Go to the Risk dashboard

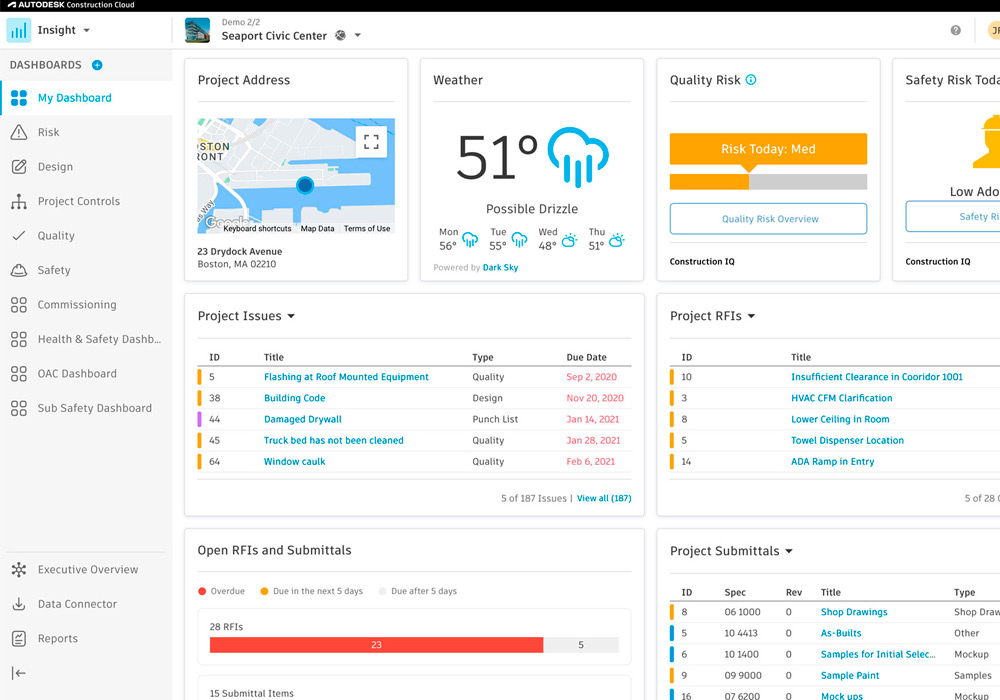click(x=49, y=132)
